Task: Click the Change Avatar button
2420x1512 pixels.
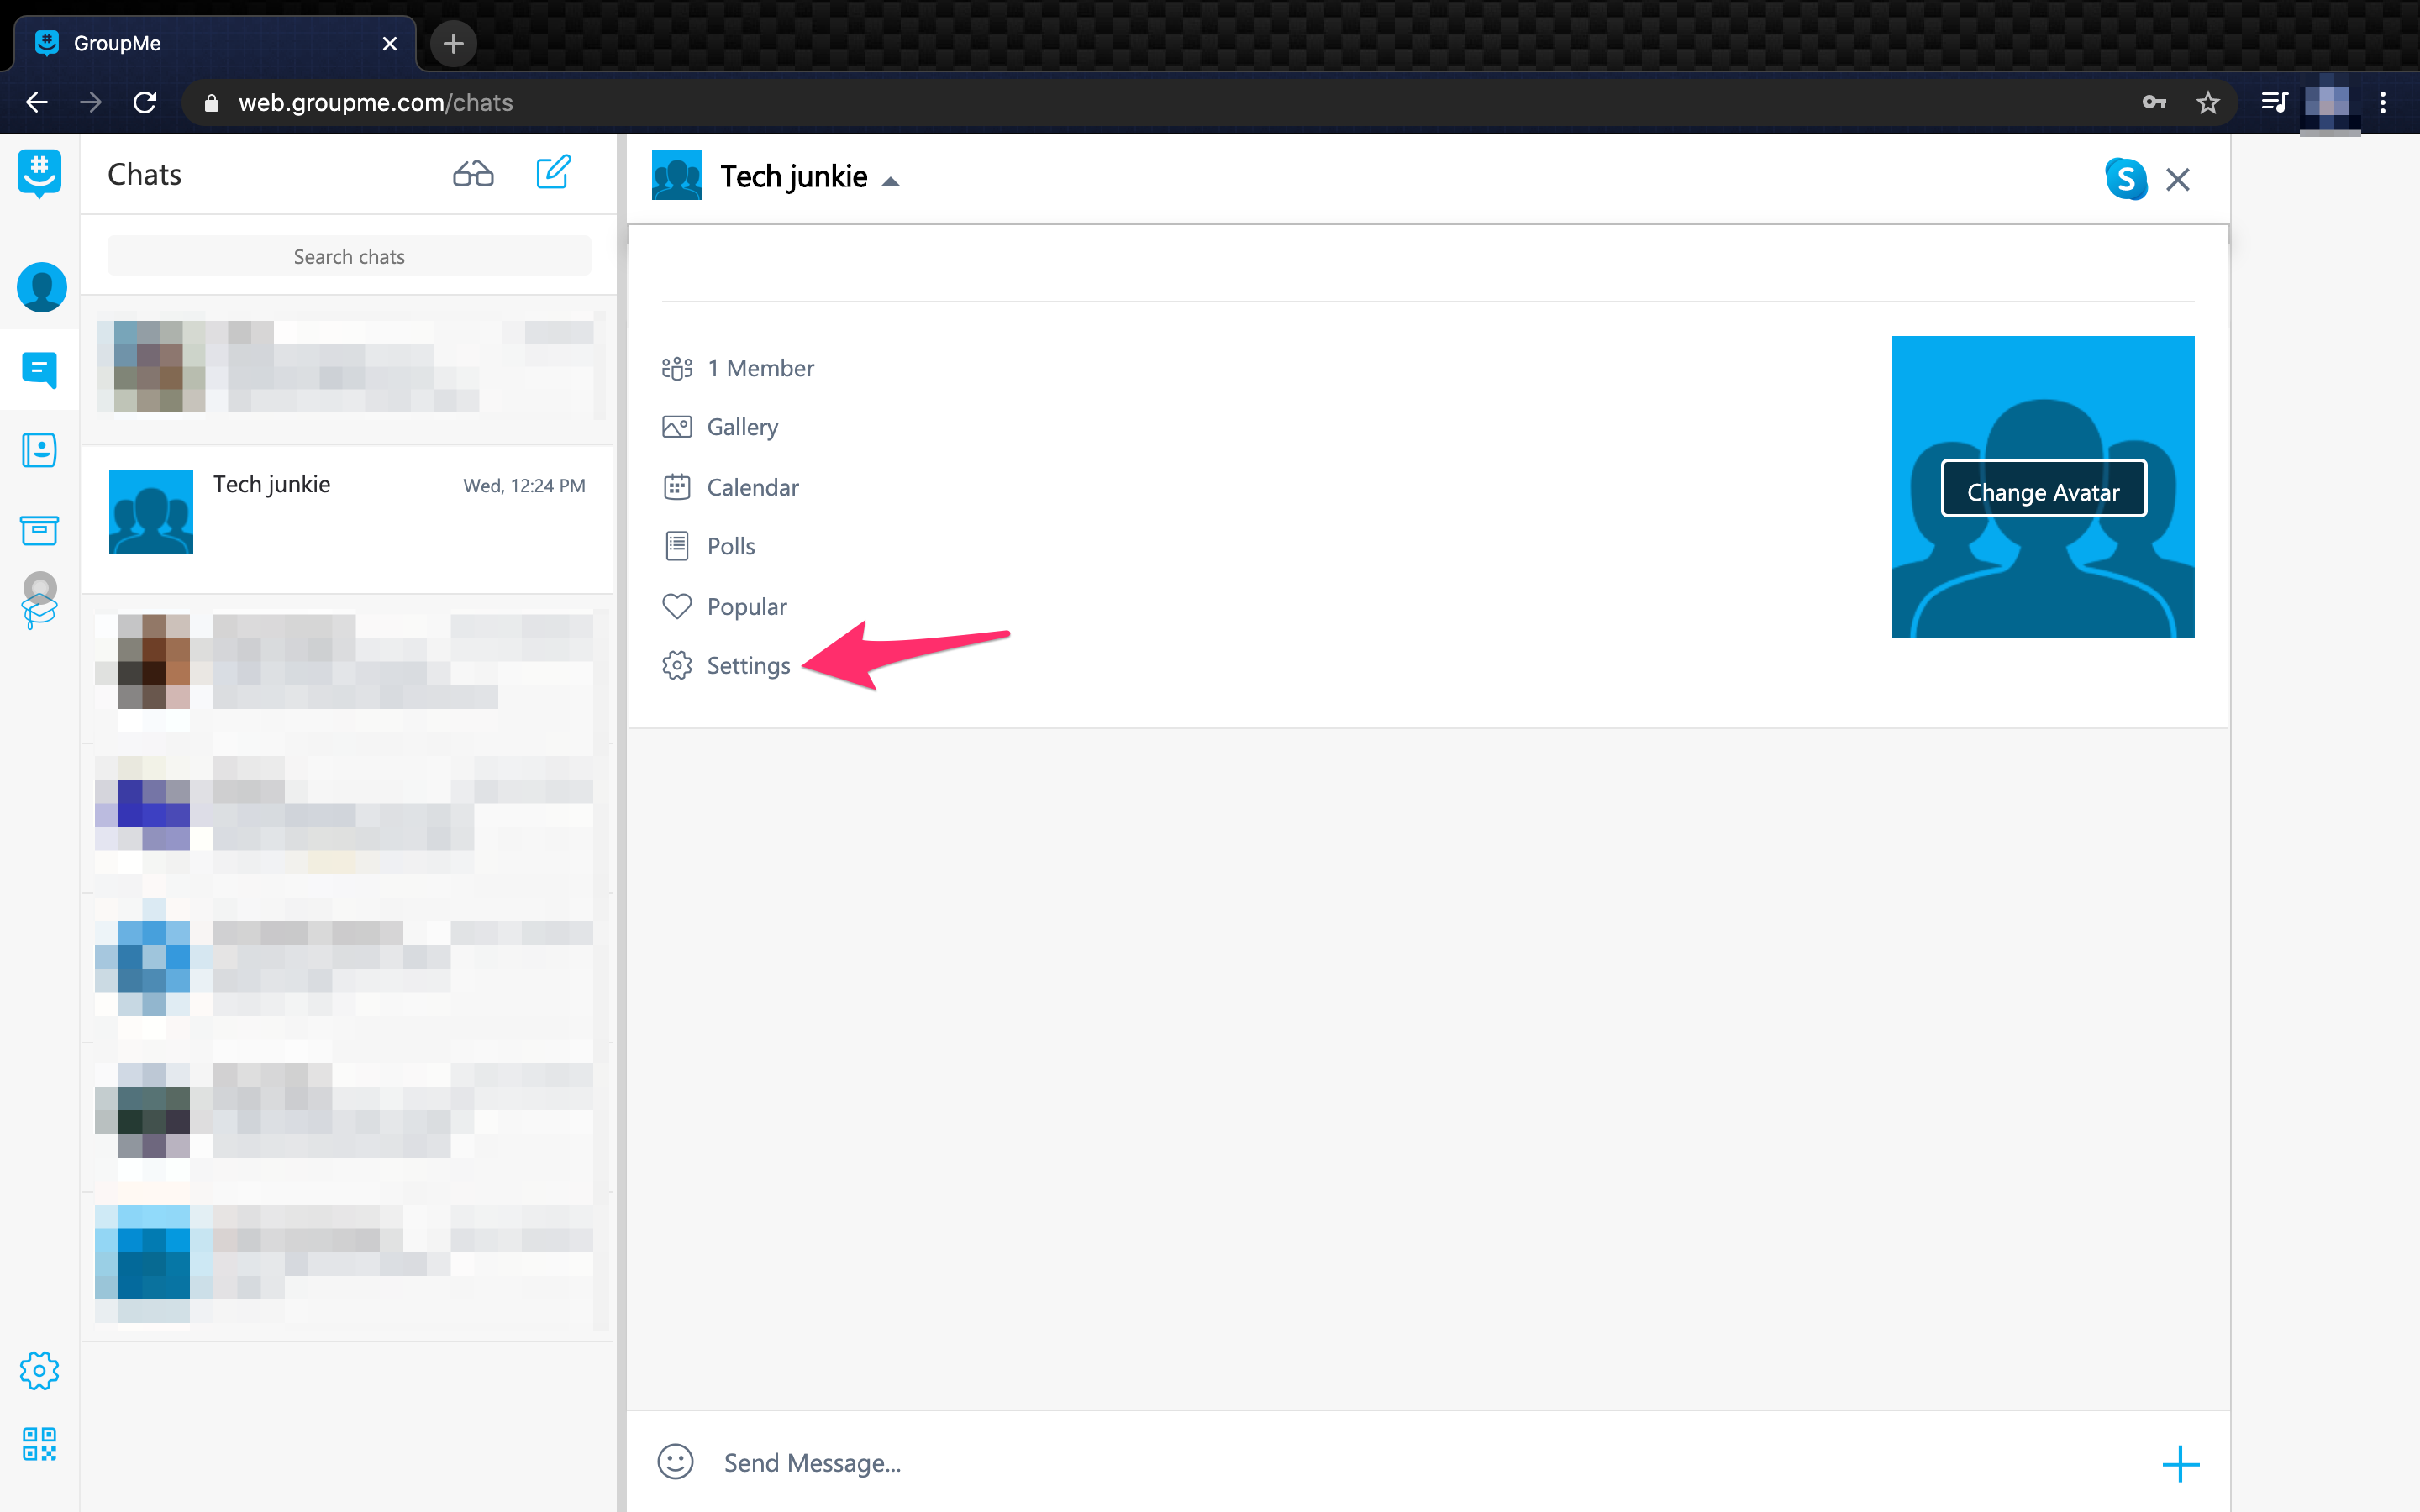Action: (x=2043, y=491)
